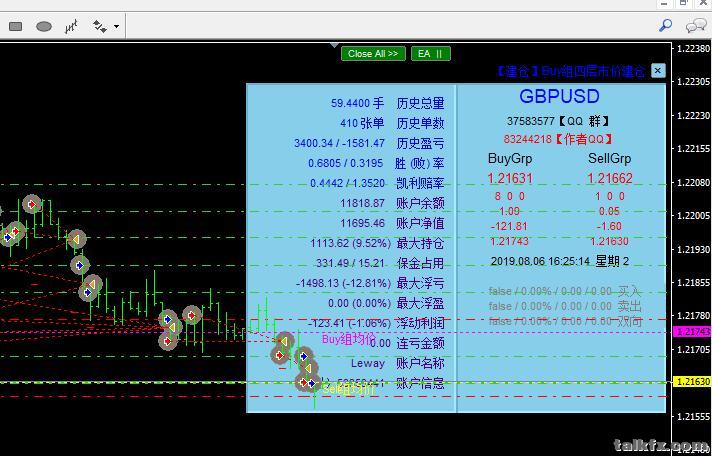
Task: Click the chart shift triangle marker at chart top
Action: 335,45
